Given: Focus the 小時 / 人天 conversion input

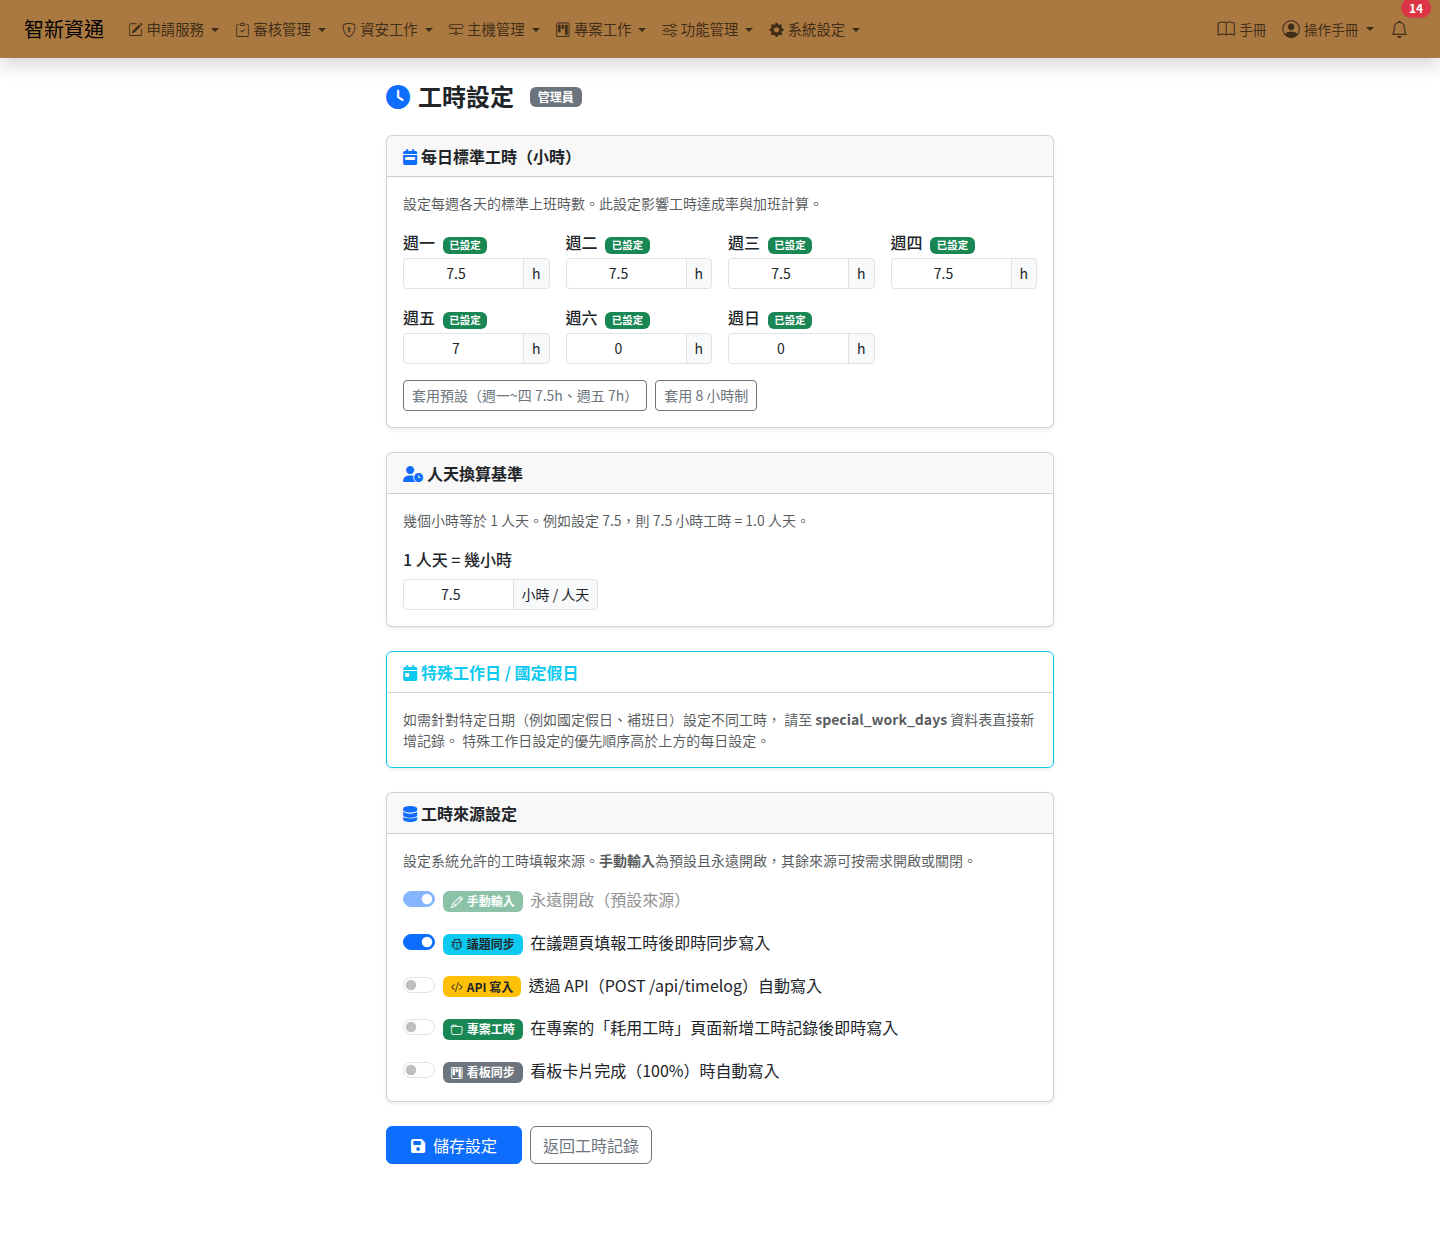Looking at the screenshot, I should tap(458, 595).
